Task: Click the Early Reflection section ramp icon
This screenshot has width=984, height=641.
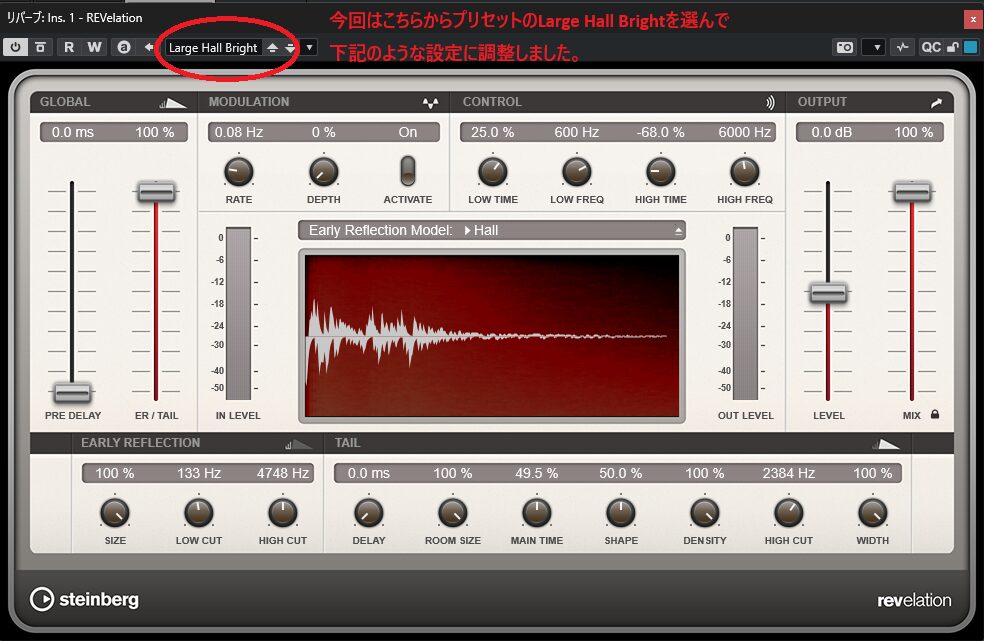Action: coord(299,444)
